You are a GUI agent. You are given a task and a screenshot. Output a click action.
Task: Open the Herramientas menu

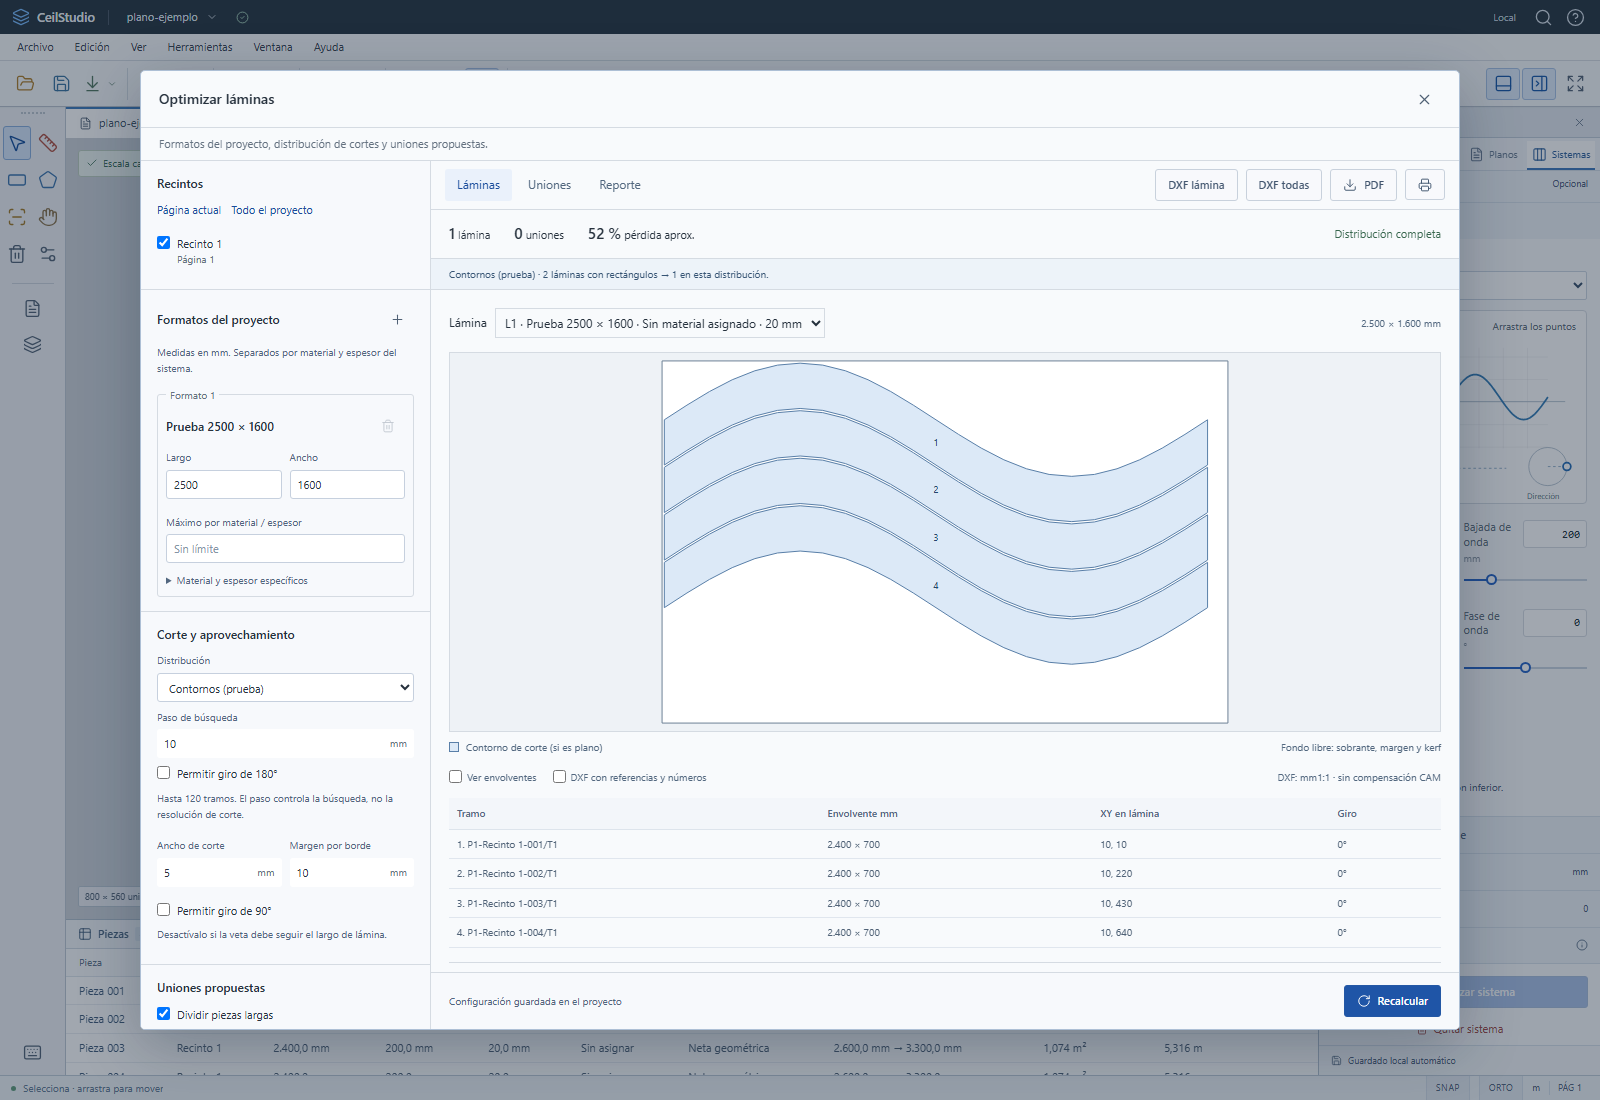pos(200,47)
